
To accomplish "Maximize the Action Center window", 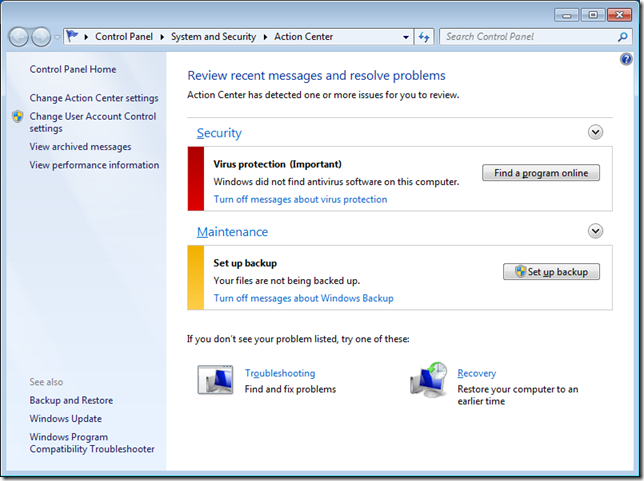I will 593,15.
